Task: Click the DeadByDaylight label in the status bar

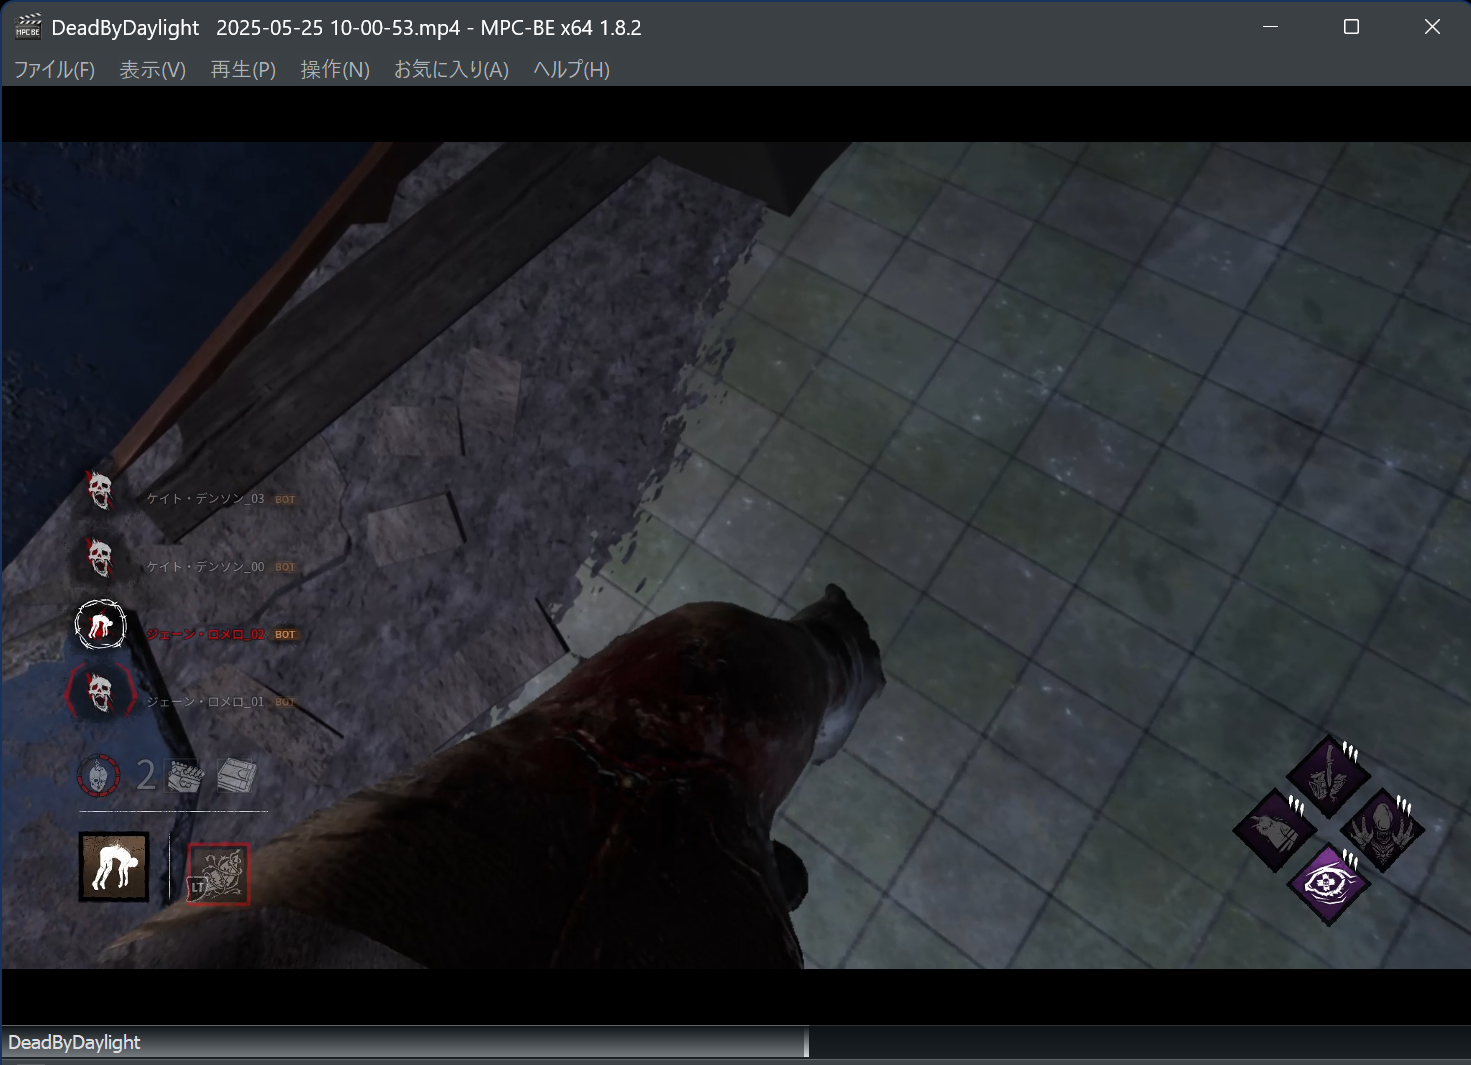Action: tap(77, 1042)
